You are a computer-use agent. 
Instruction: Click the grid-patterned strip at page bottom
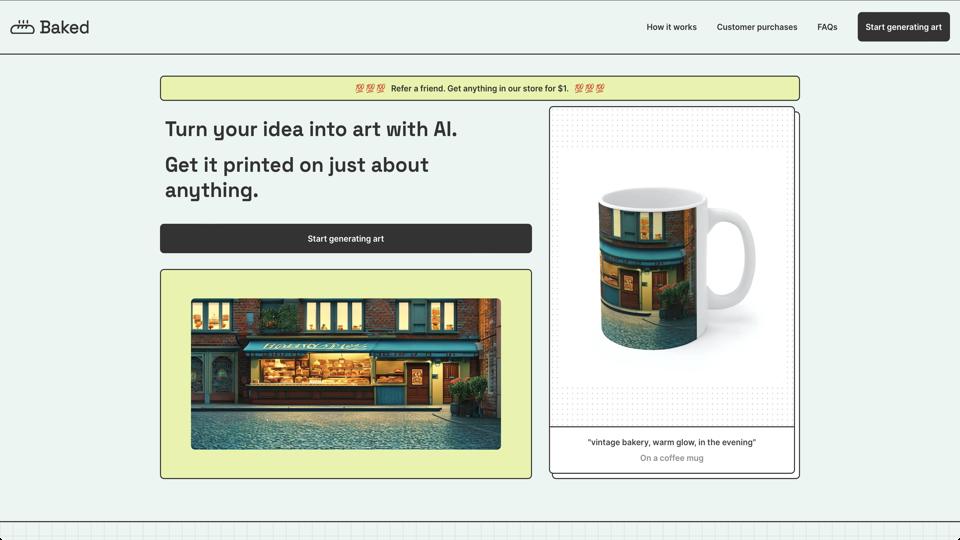point(480,531)
